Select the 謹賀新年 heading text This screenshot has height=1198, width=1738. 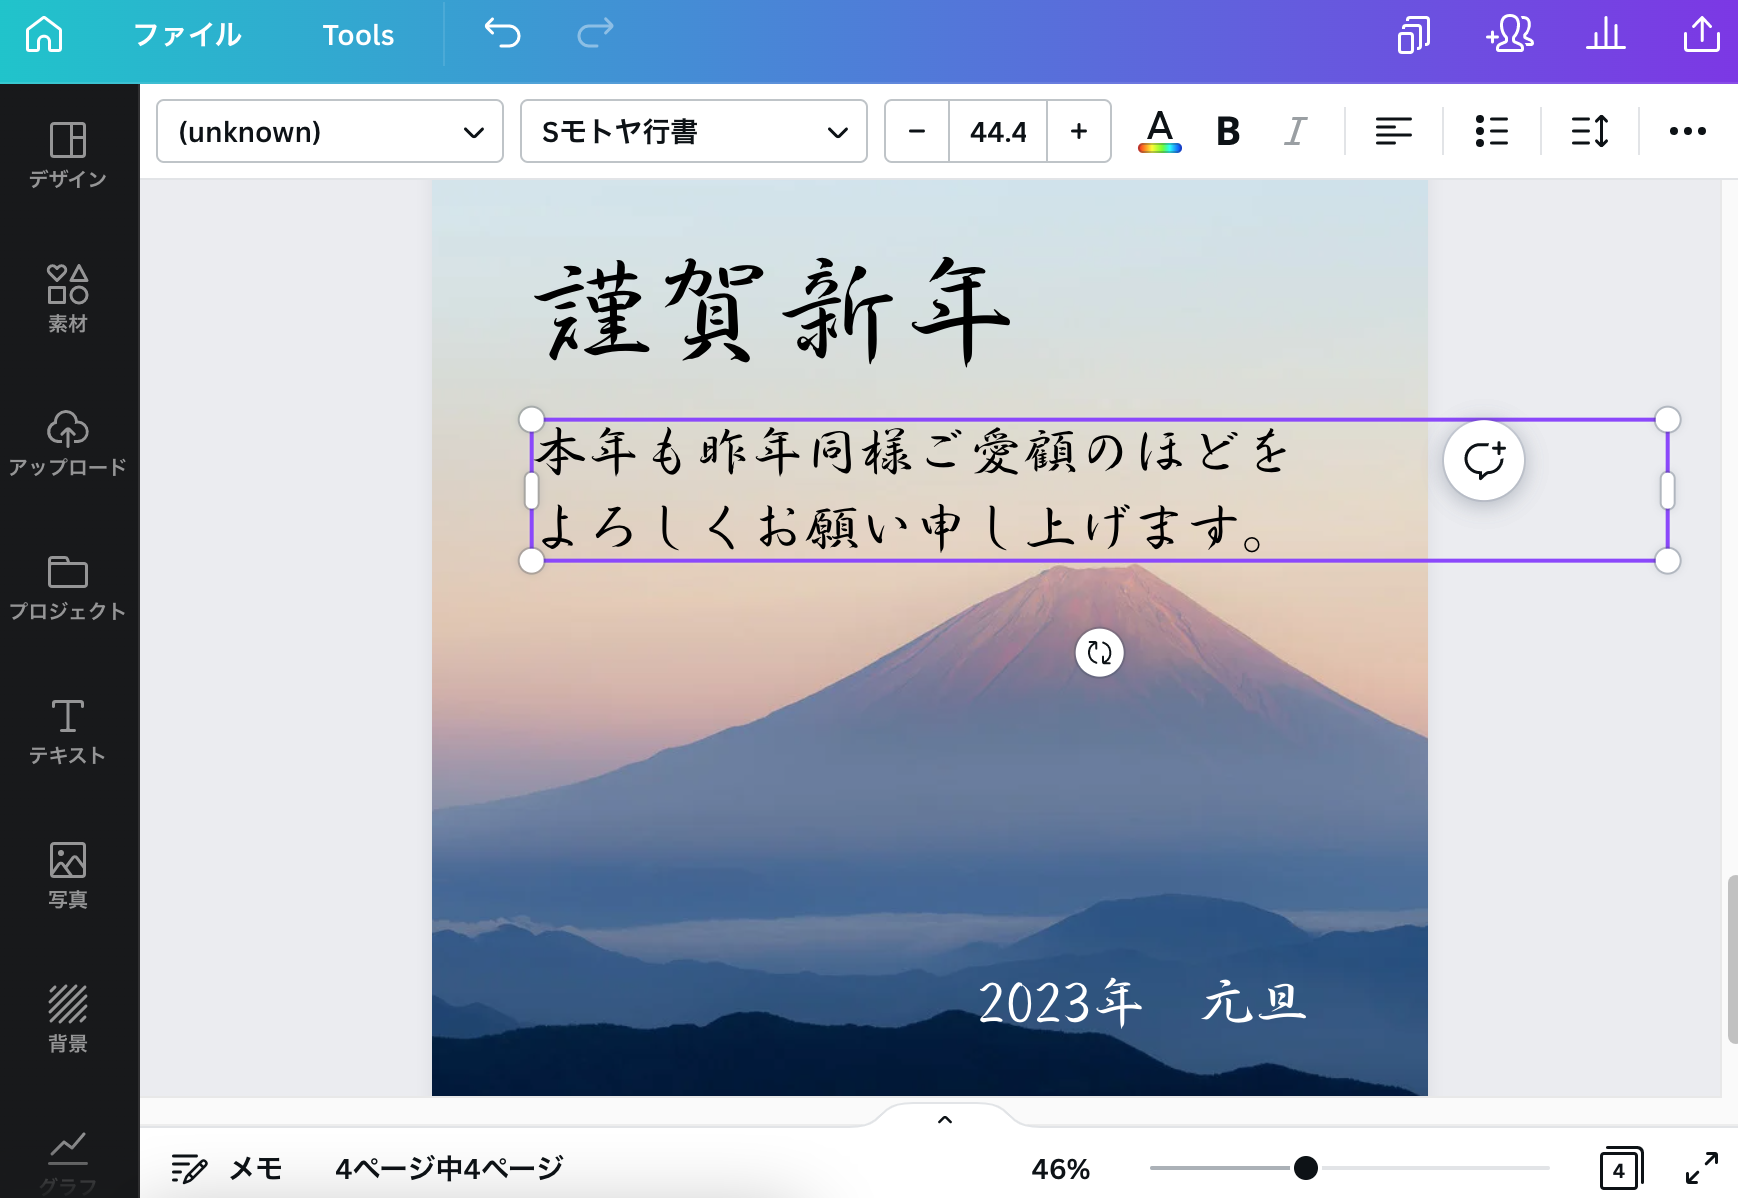point(773,310)
